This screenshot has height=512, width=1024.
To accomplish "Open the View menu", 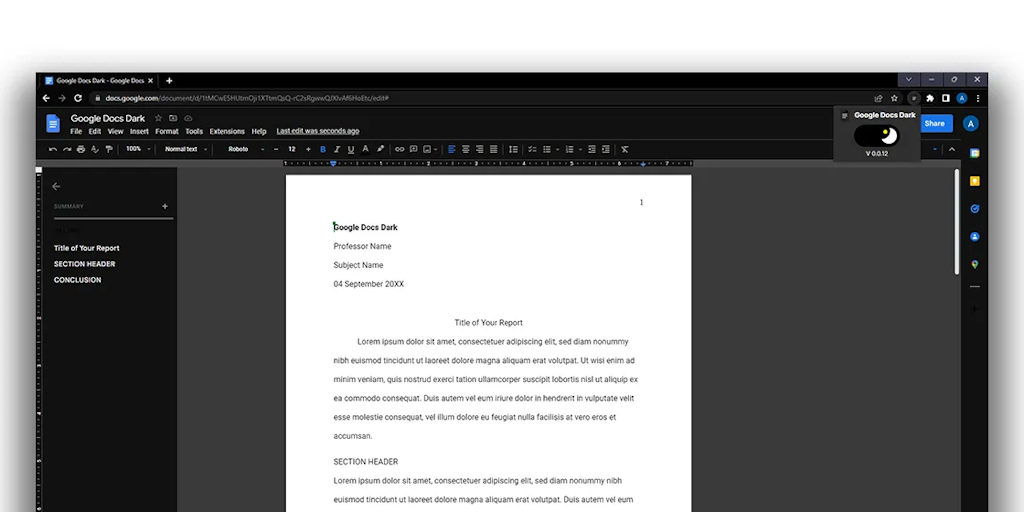I will pos(116,131).
